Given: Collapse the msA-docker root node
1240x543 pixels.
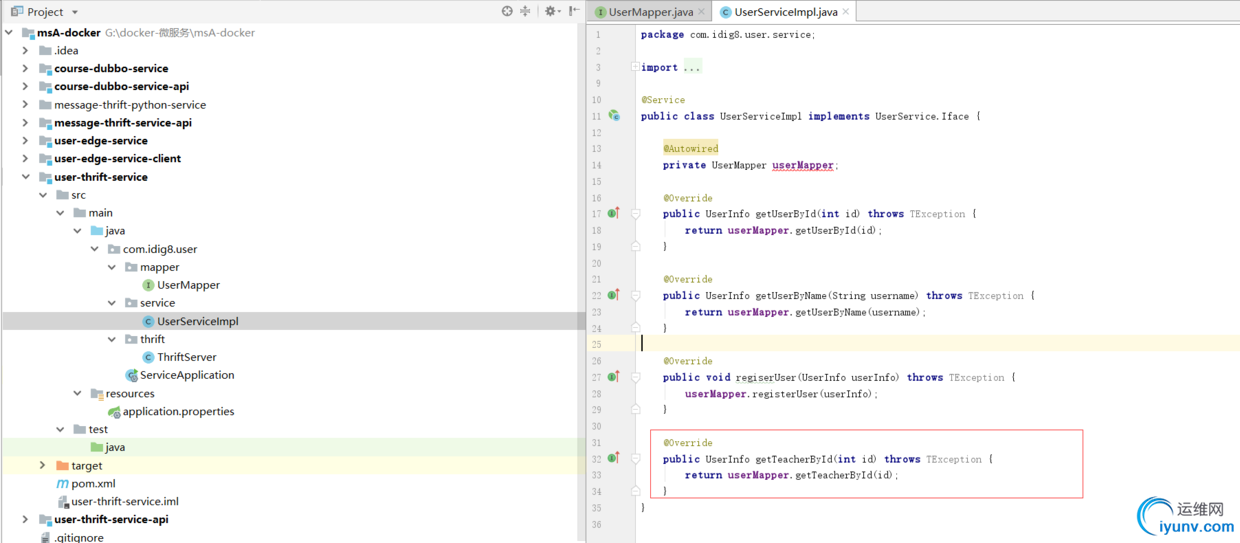Looking at the screenshot, I should pyautogui.click(x=9, y=33).
